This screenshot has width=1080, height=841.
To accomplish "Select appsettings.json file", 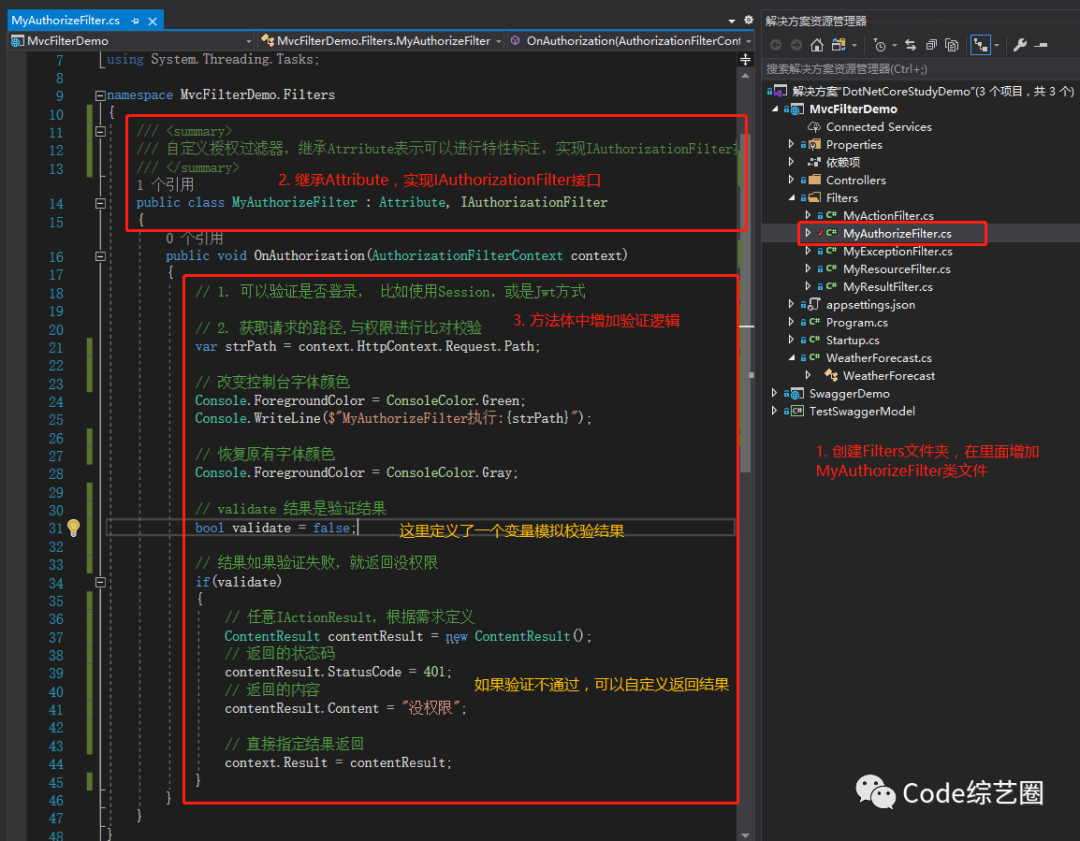I will tap(870, 304).
